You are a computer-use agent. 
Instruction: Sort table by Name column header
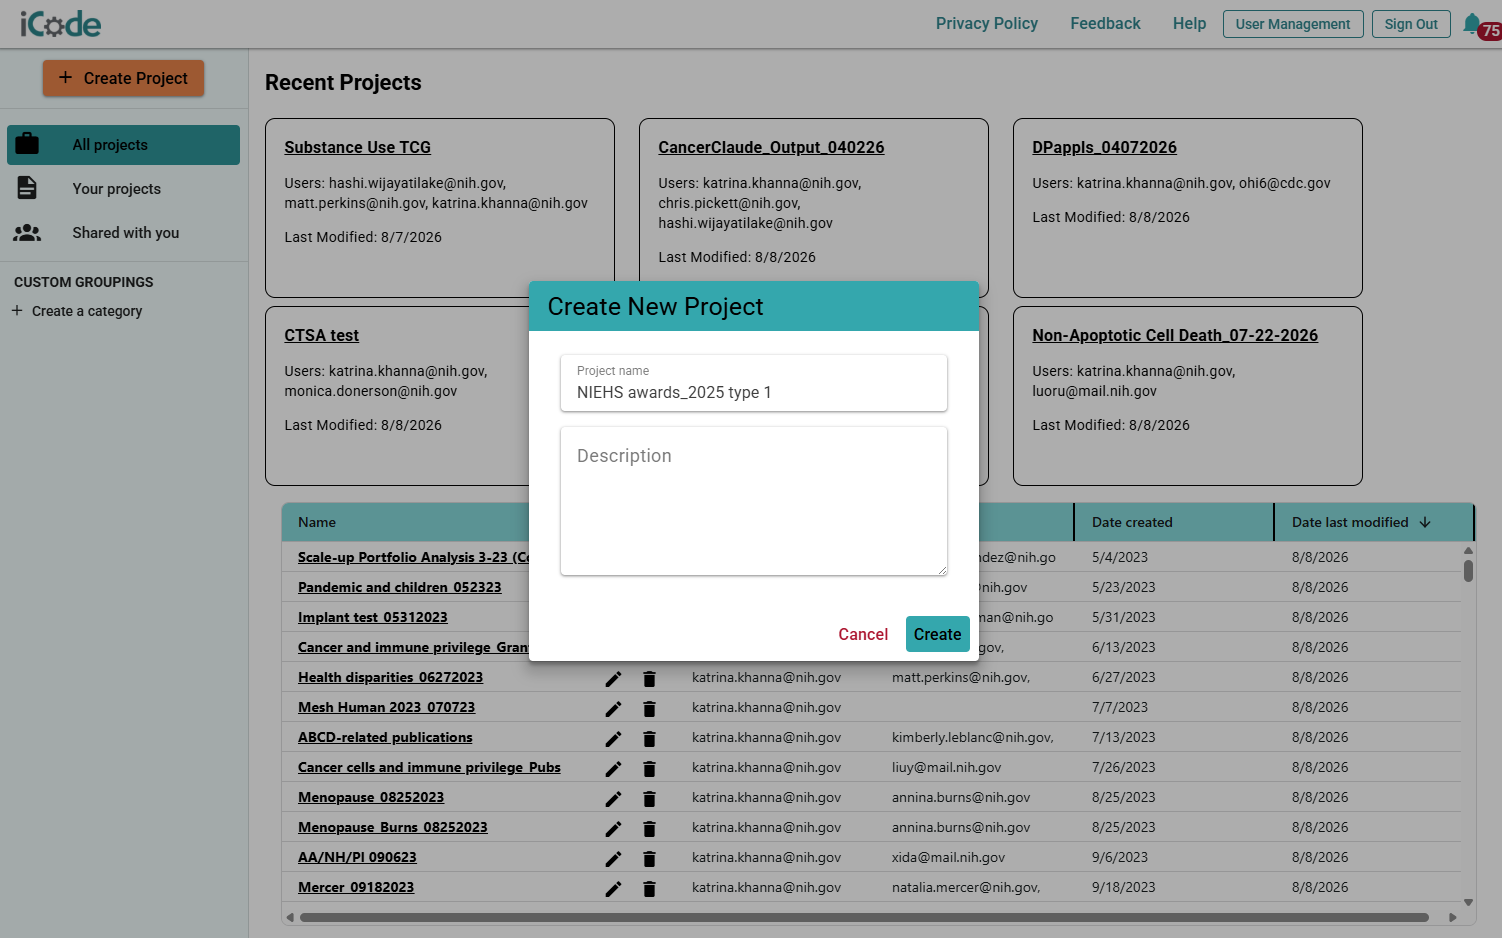point(317,522)
